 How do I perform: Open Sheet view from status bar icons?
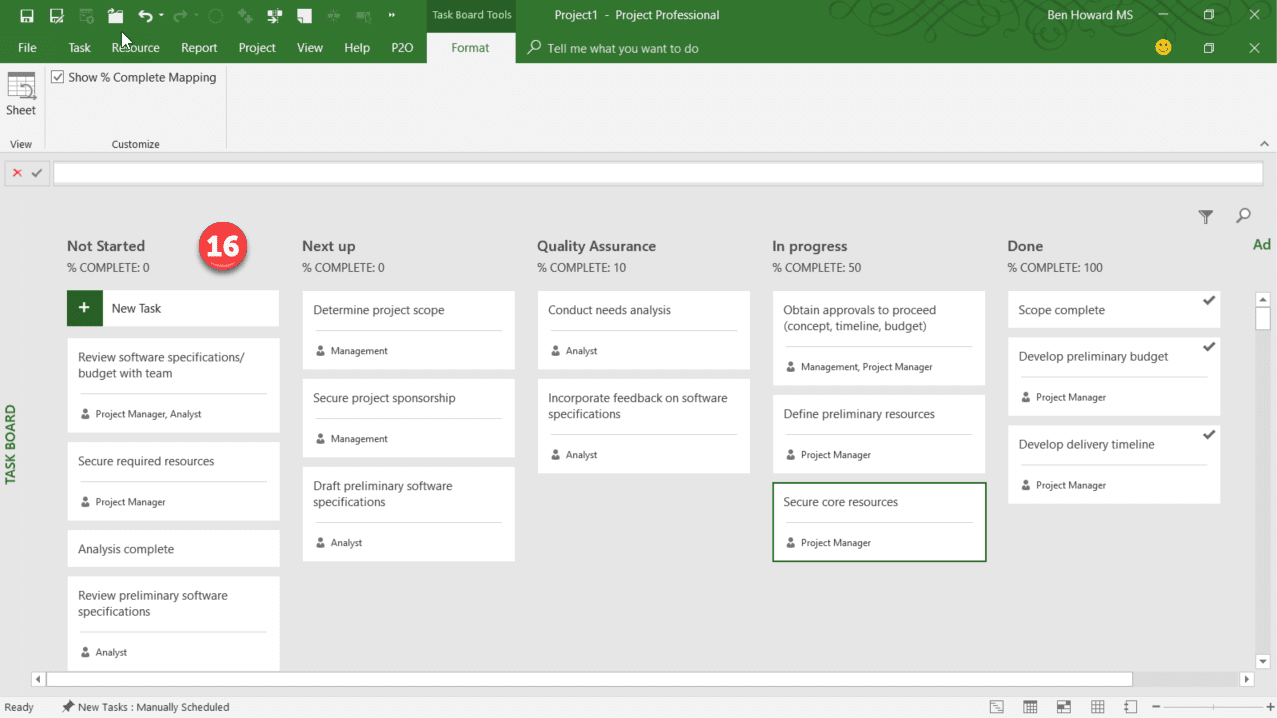(1097, 707)
